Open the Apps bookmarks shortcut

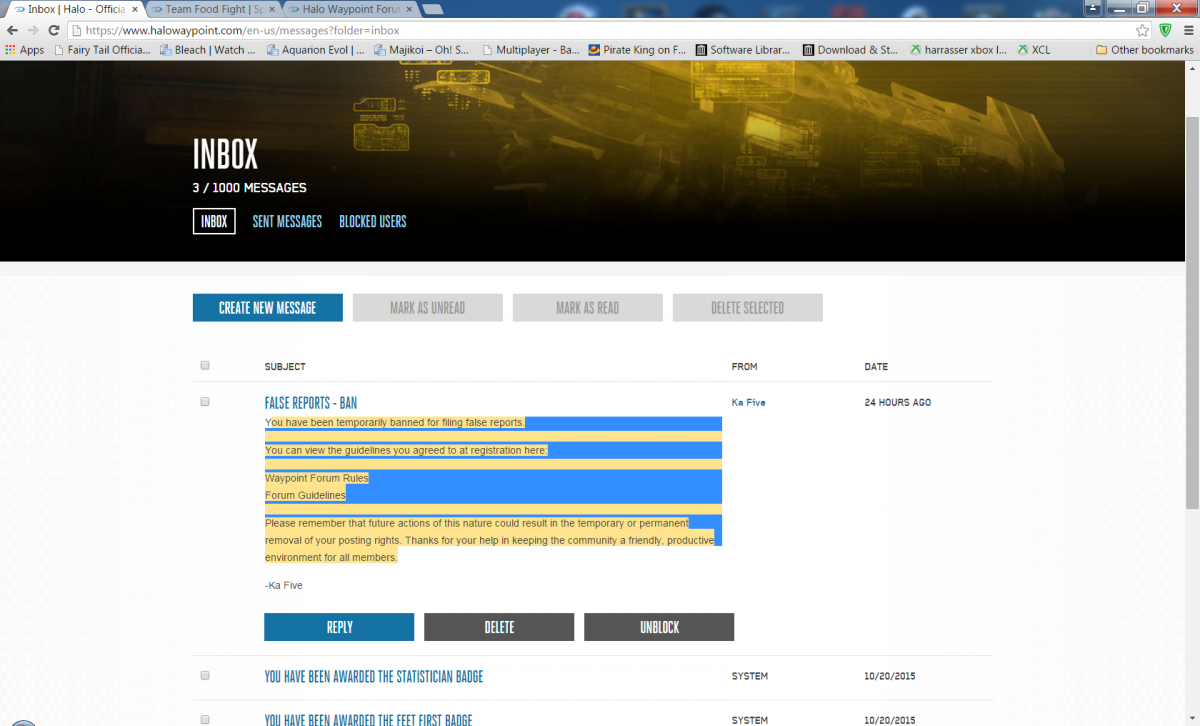click(x=25, y=50)
